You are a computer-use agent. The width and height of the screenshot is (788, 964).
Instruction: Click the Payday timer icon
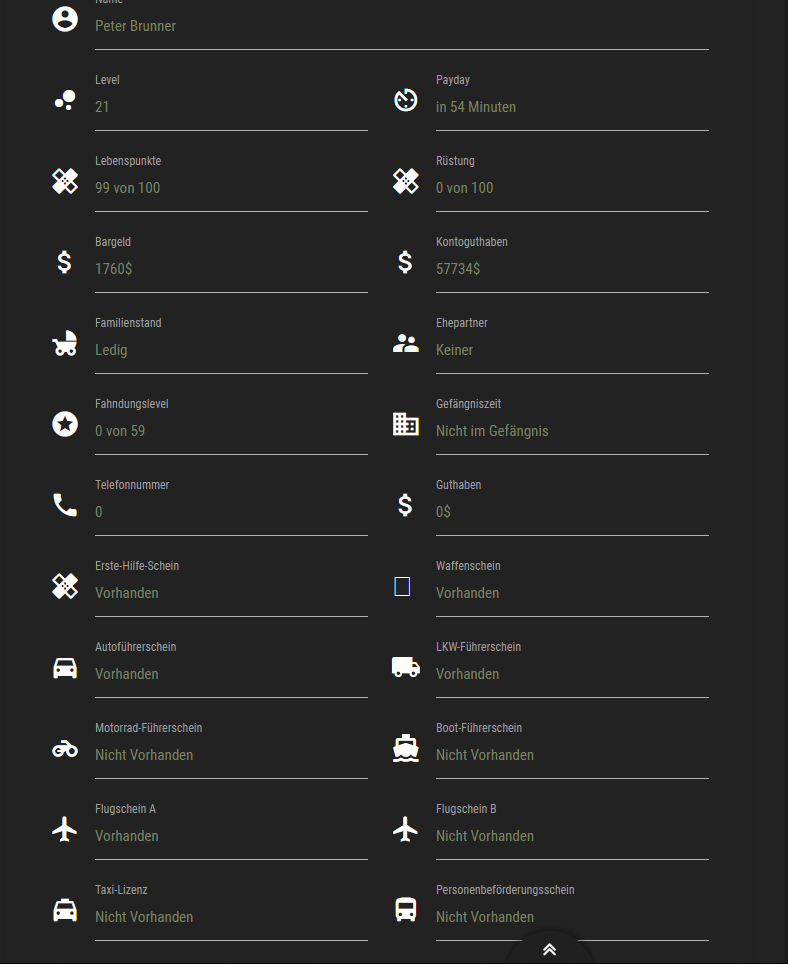(x=405, y=100)
